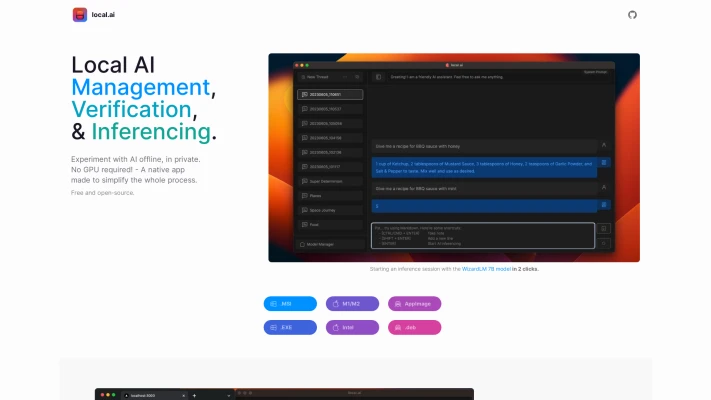Click the local.ai site title

[x=103, y=15]
